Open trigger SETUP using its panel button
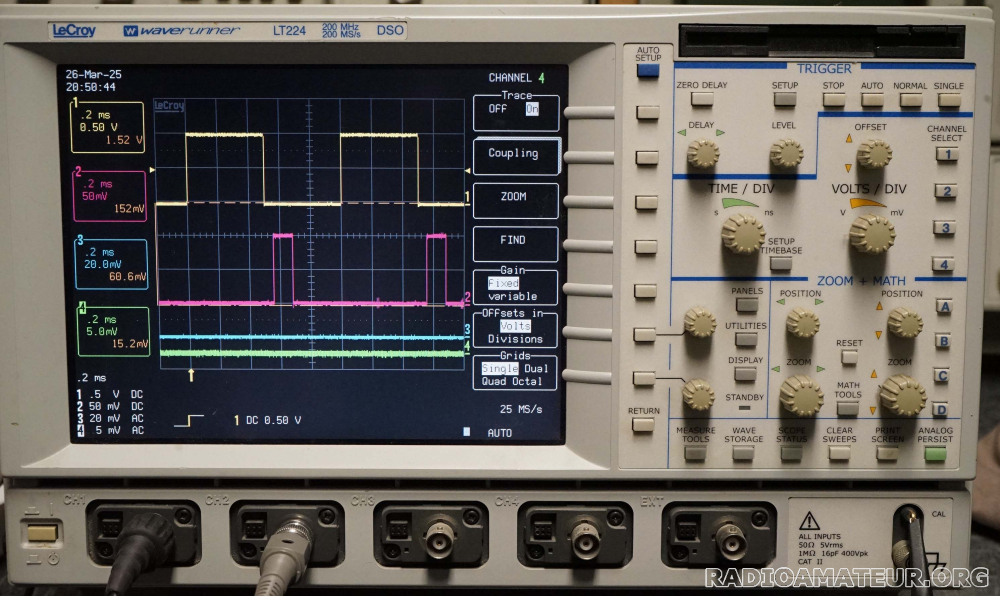1000x596 pixels. coord(784,99)
